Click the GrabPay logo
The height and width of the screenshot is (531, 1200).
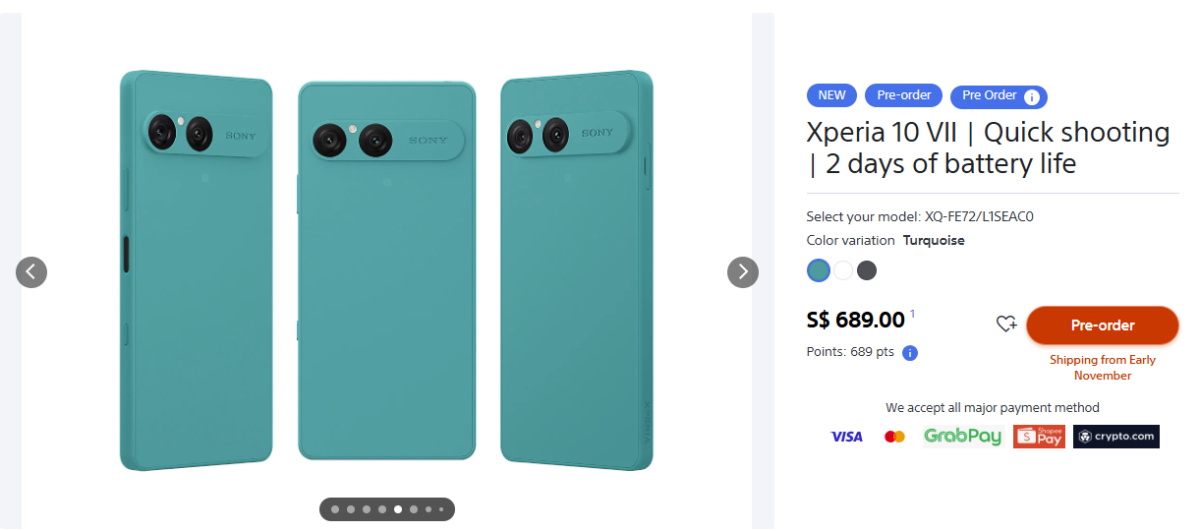(x=962, y=437)
